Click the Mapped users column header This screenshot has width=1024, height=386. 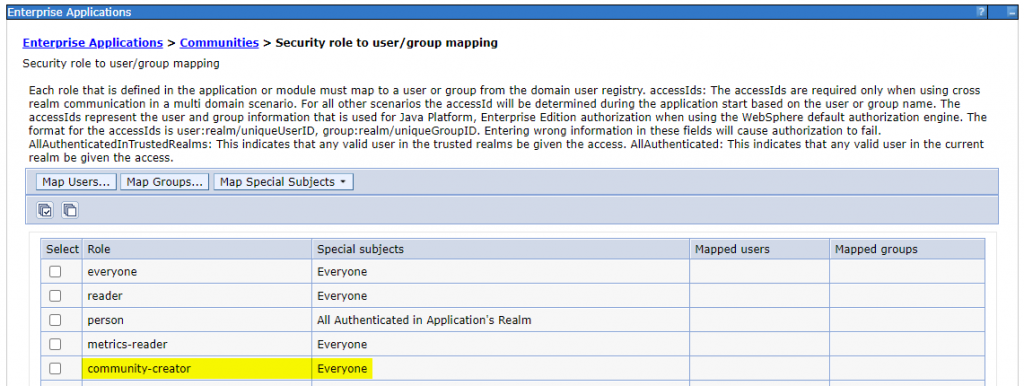[x=760, y=249]
